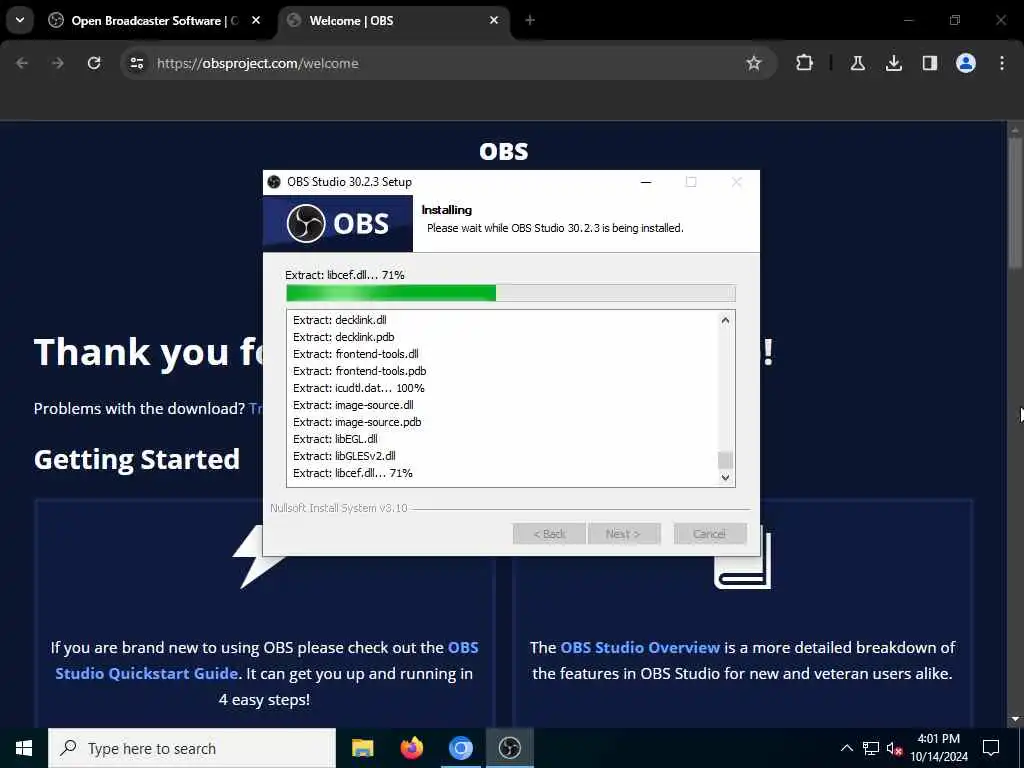Select the 'Extract: libEGL.dll' log line
The height and width of the screenshot is (768, 1024).
click(335, 439)
